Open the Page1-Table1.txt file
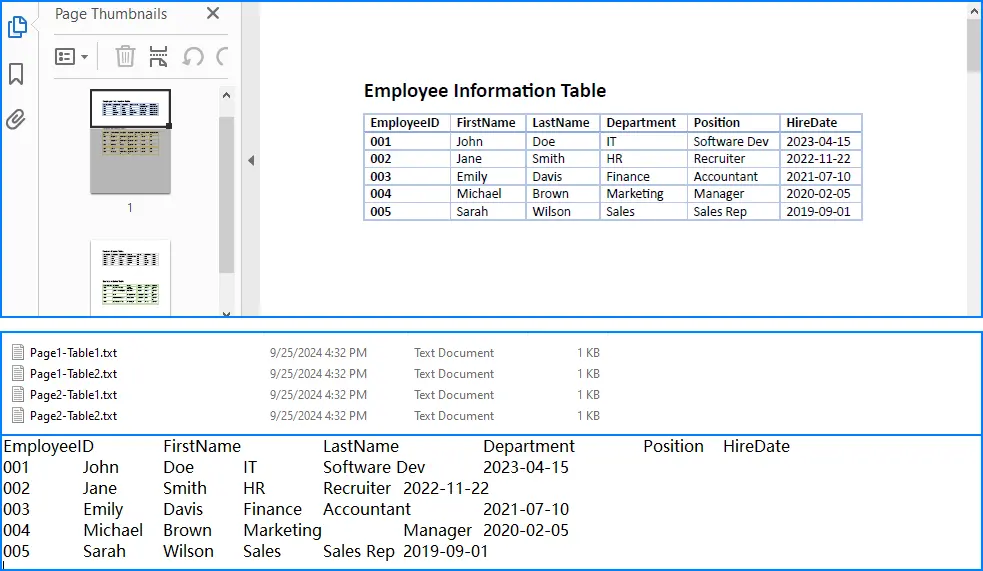This screenshot has height=571, width=983. click(x=73, y=353)
